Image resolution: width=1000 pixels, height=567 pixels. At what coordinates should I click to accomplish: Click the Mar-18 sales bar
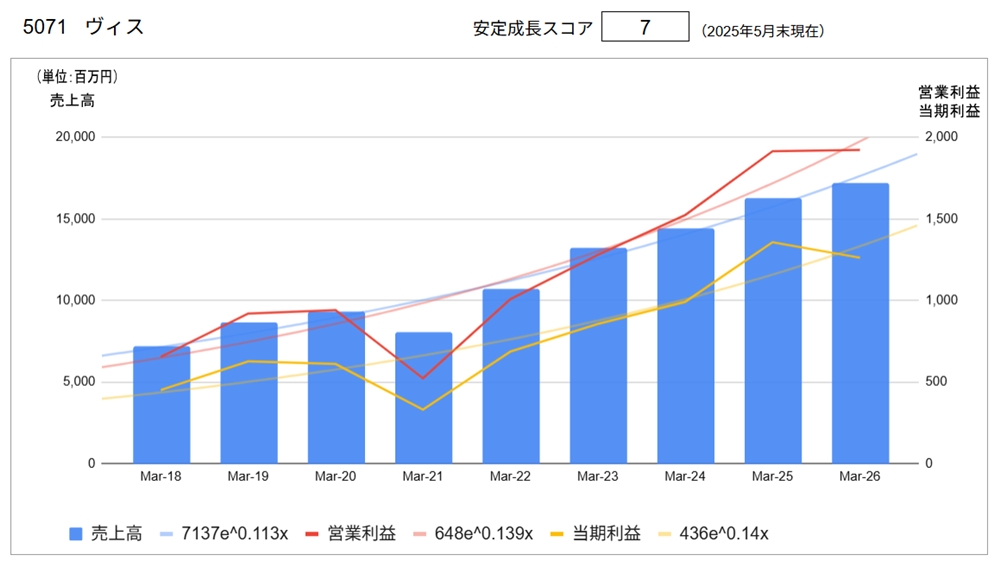(x=161, y=405)
